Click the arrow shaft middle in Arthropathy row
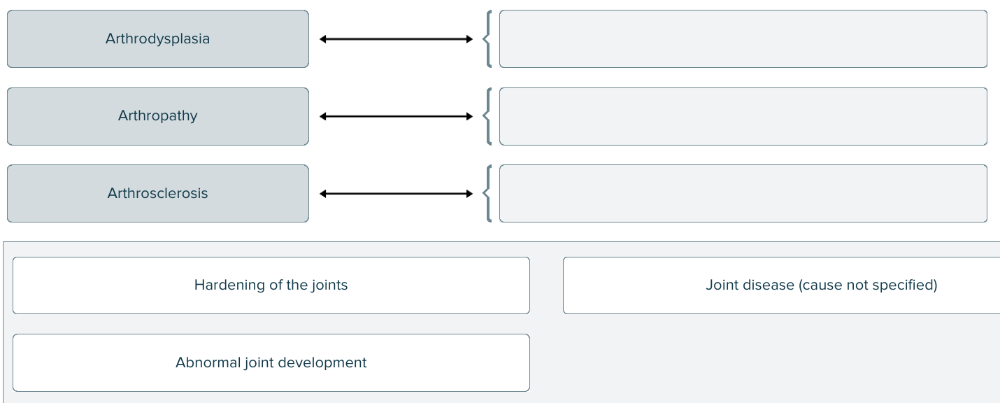The image size is (1000, 403). point(396,116)
